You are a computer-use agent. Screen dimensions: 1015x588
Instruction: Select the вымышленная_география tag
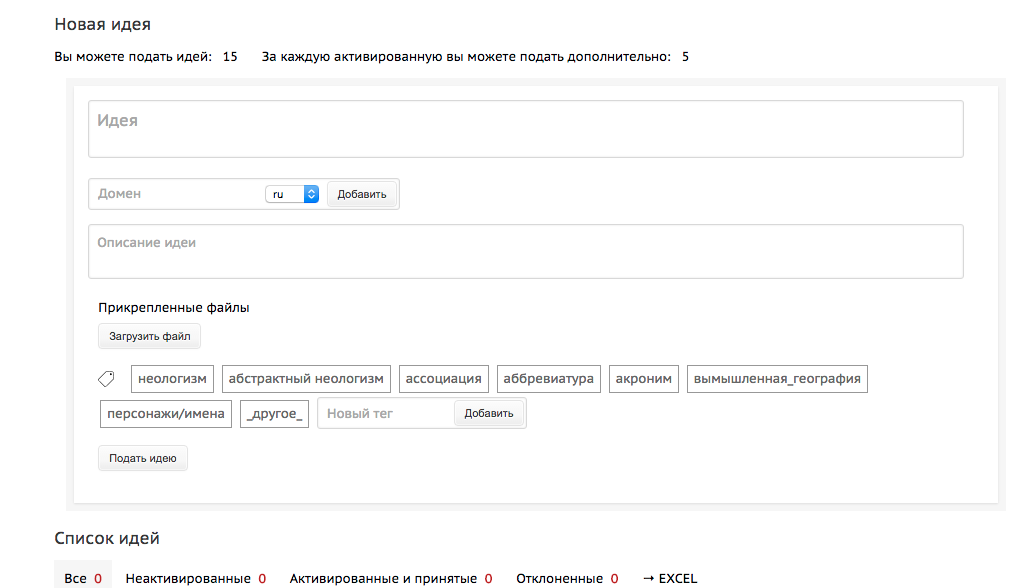[777, 379]
